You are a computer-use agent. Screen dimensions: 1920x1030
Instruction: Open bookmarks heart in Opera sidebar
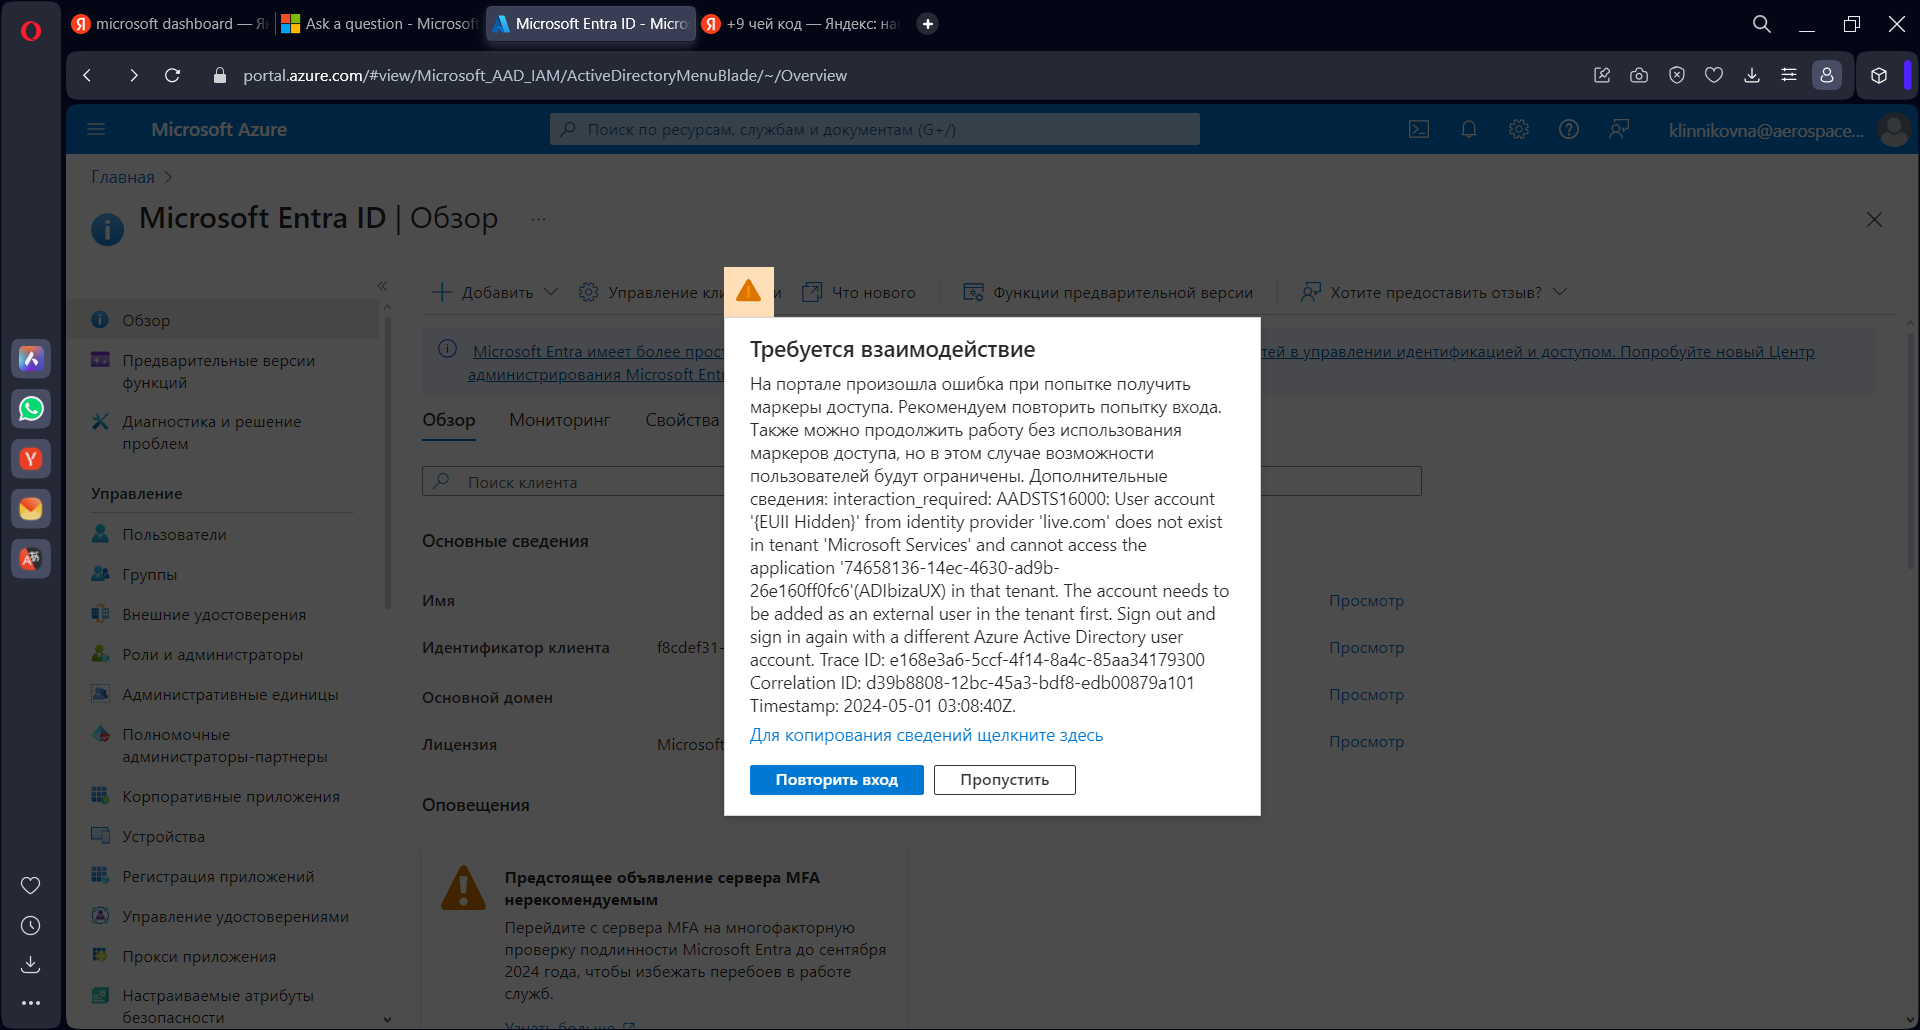tap(31, 885)
